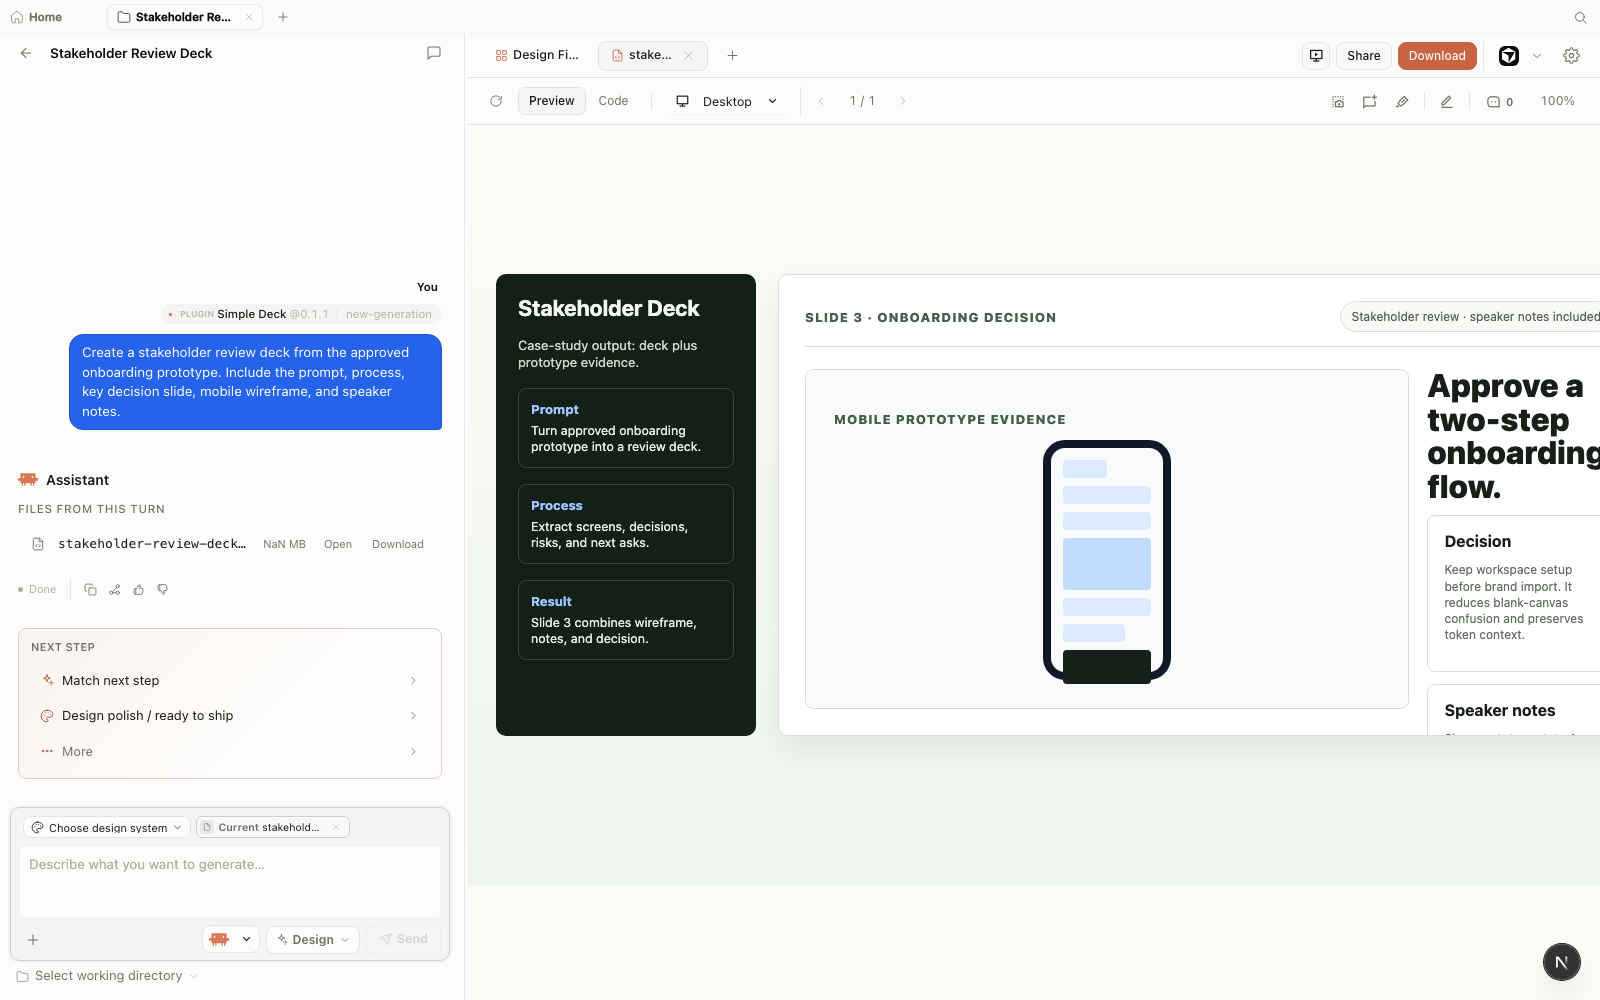Open settings gear in top right
1600x1000 pixels.
coord(1571,56)
